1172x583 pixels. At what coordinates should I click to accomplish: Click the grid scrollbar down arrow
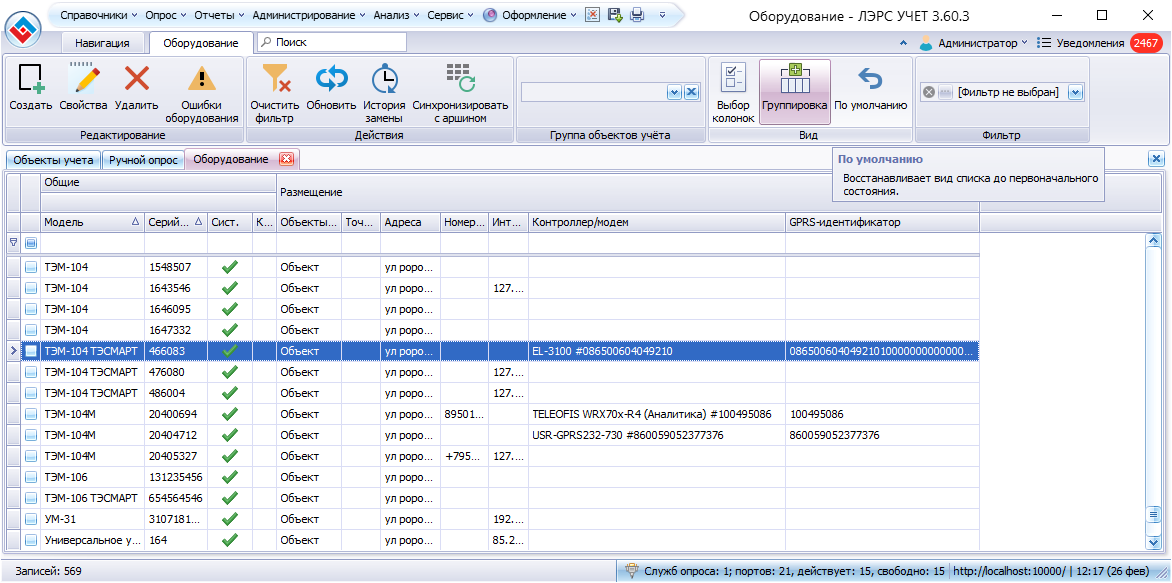point(1152,542)
